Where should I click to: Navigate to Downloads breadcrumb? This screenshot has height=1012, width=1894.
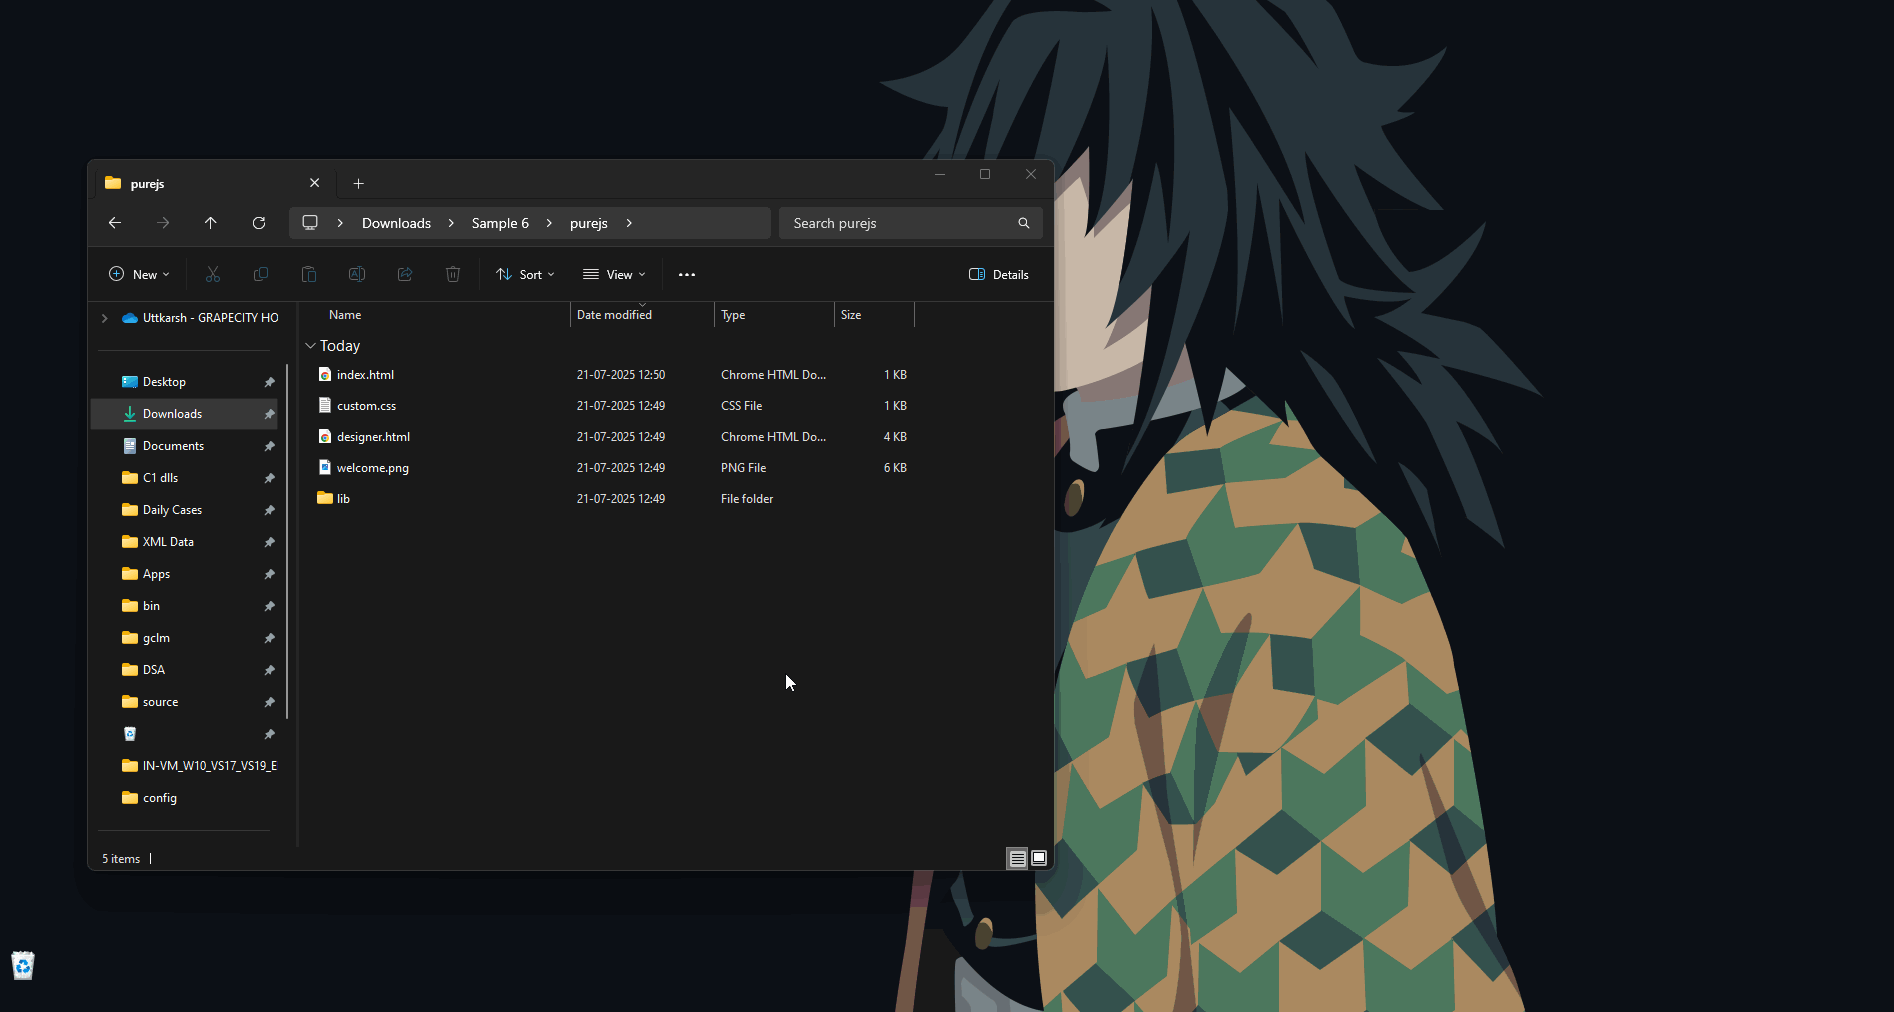click(x=396, y=223)
